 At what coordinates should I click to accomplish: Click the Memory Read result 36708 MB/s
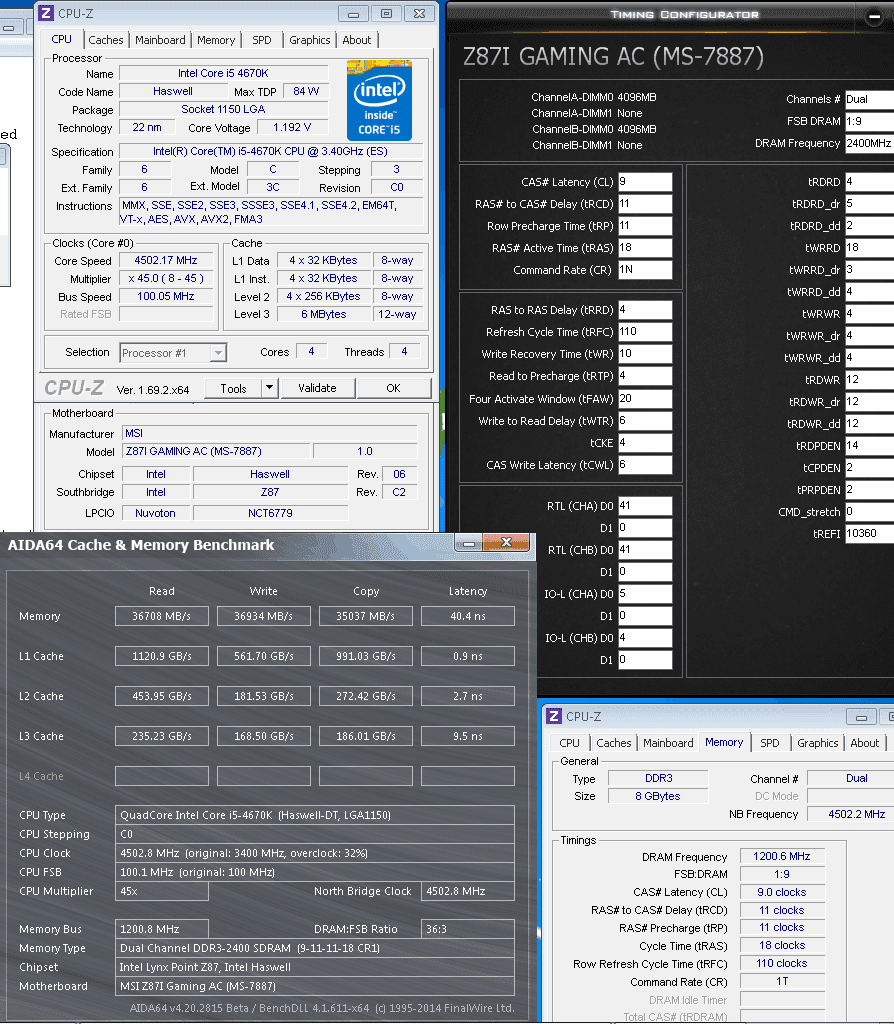pos(161,616)
